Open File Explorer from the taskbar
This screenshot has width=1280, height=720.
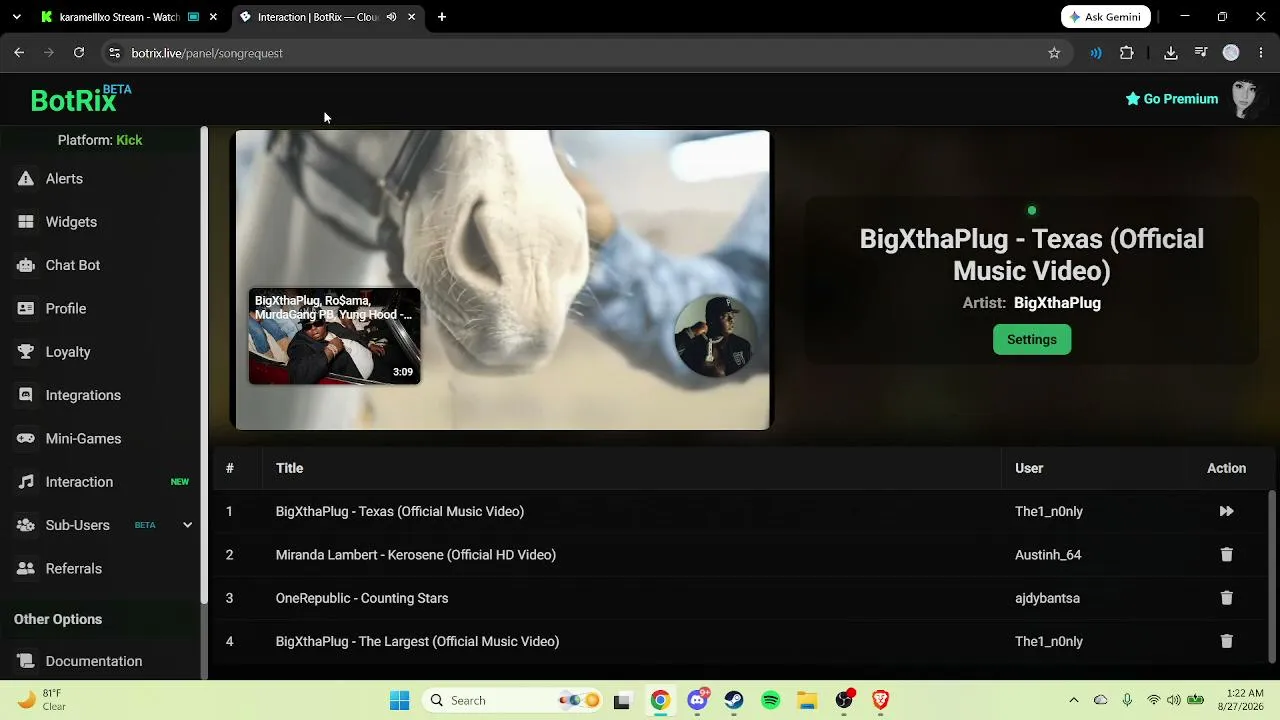[x=807, y=700]
